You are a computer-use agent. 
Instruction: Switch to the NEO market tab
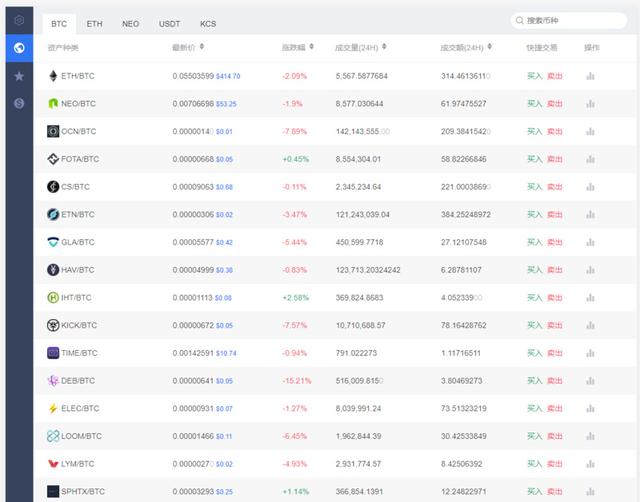(x=131, y=23)
